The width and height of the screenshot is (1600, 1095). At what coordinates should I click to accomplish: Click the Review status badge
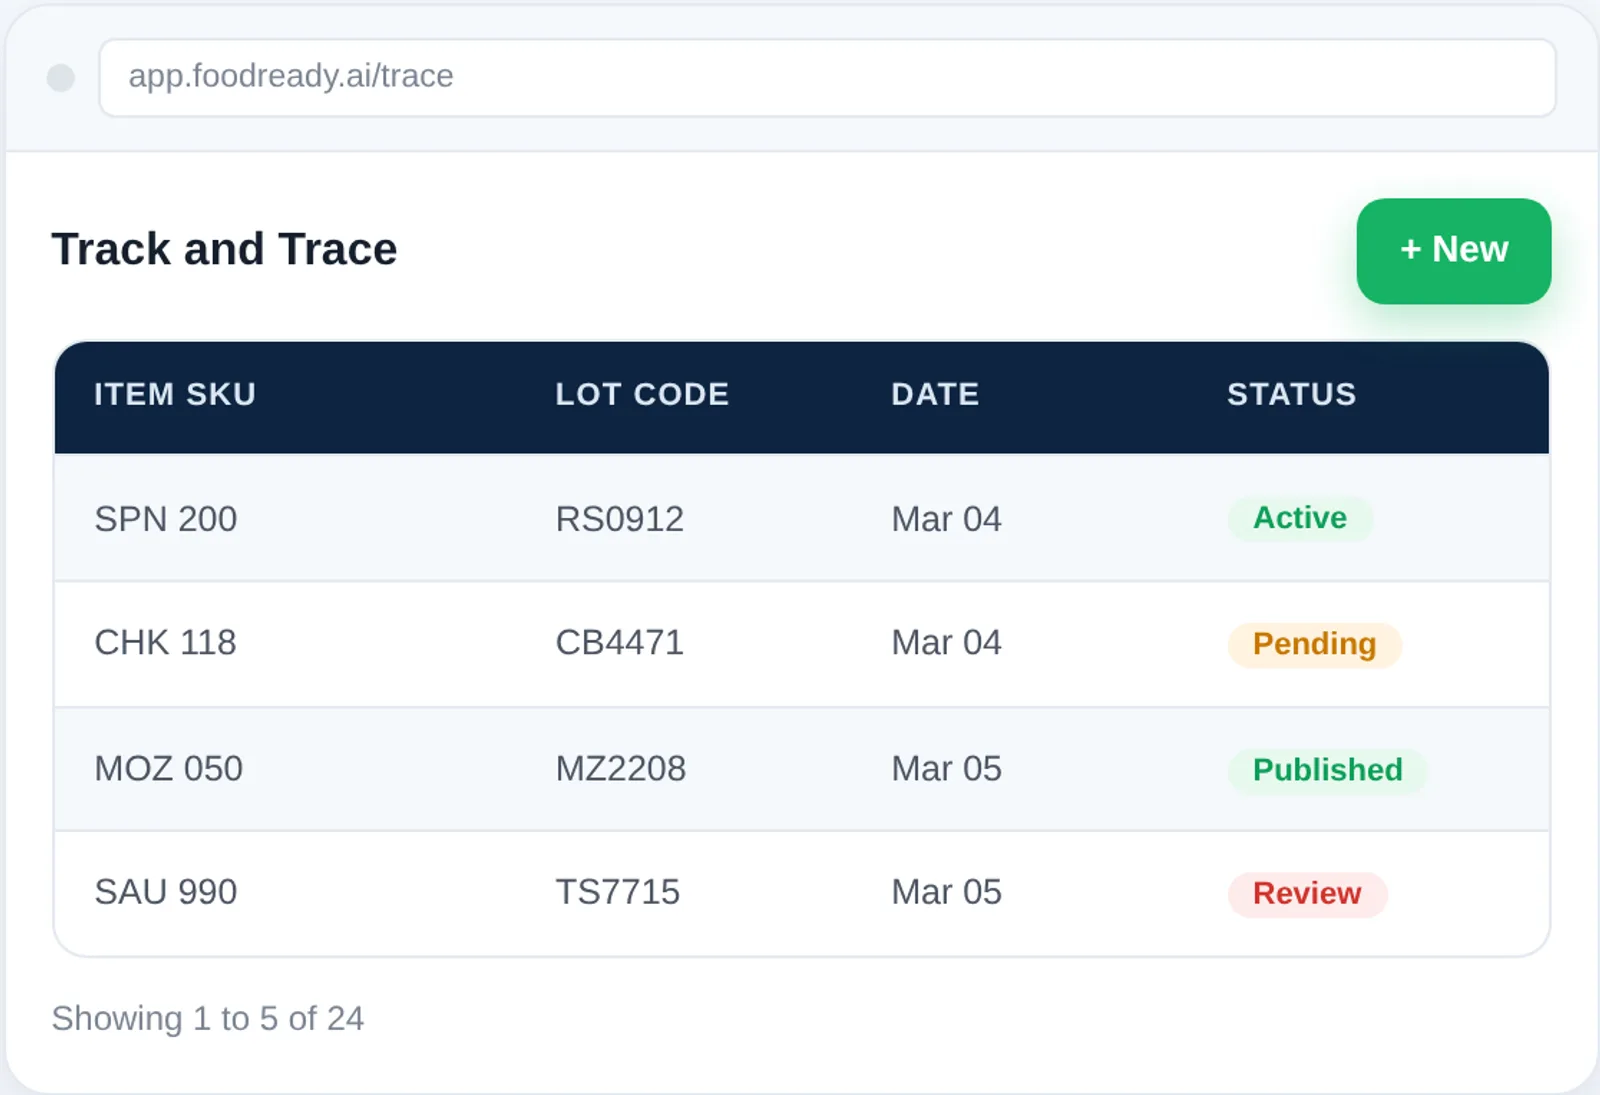(1307, 893)
